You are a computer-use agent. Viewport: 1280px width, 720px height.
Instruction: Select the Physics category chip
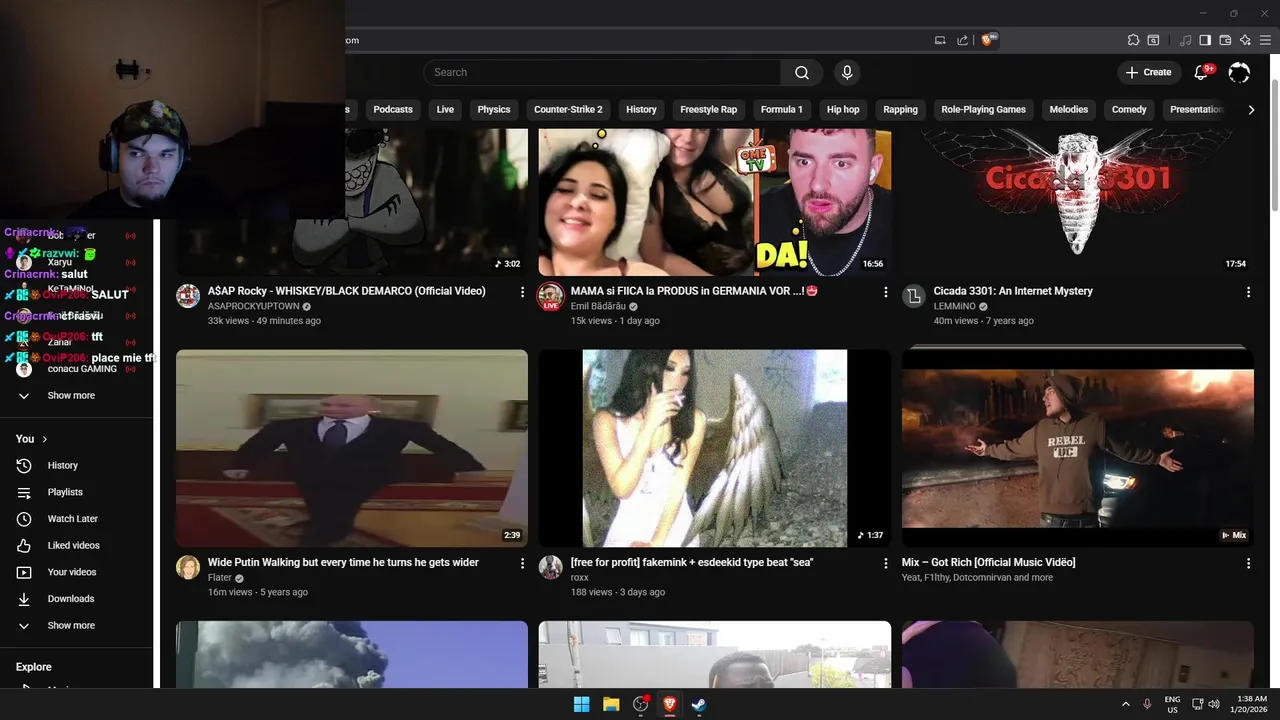tap(494, 110)
